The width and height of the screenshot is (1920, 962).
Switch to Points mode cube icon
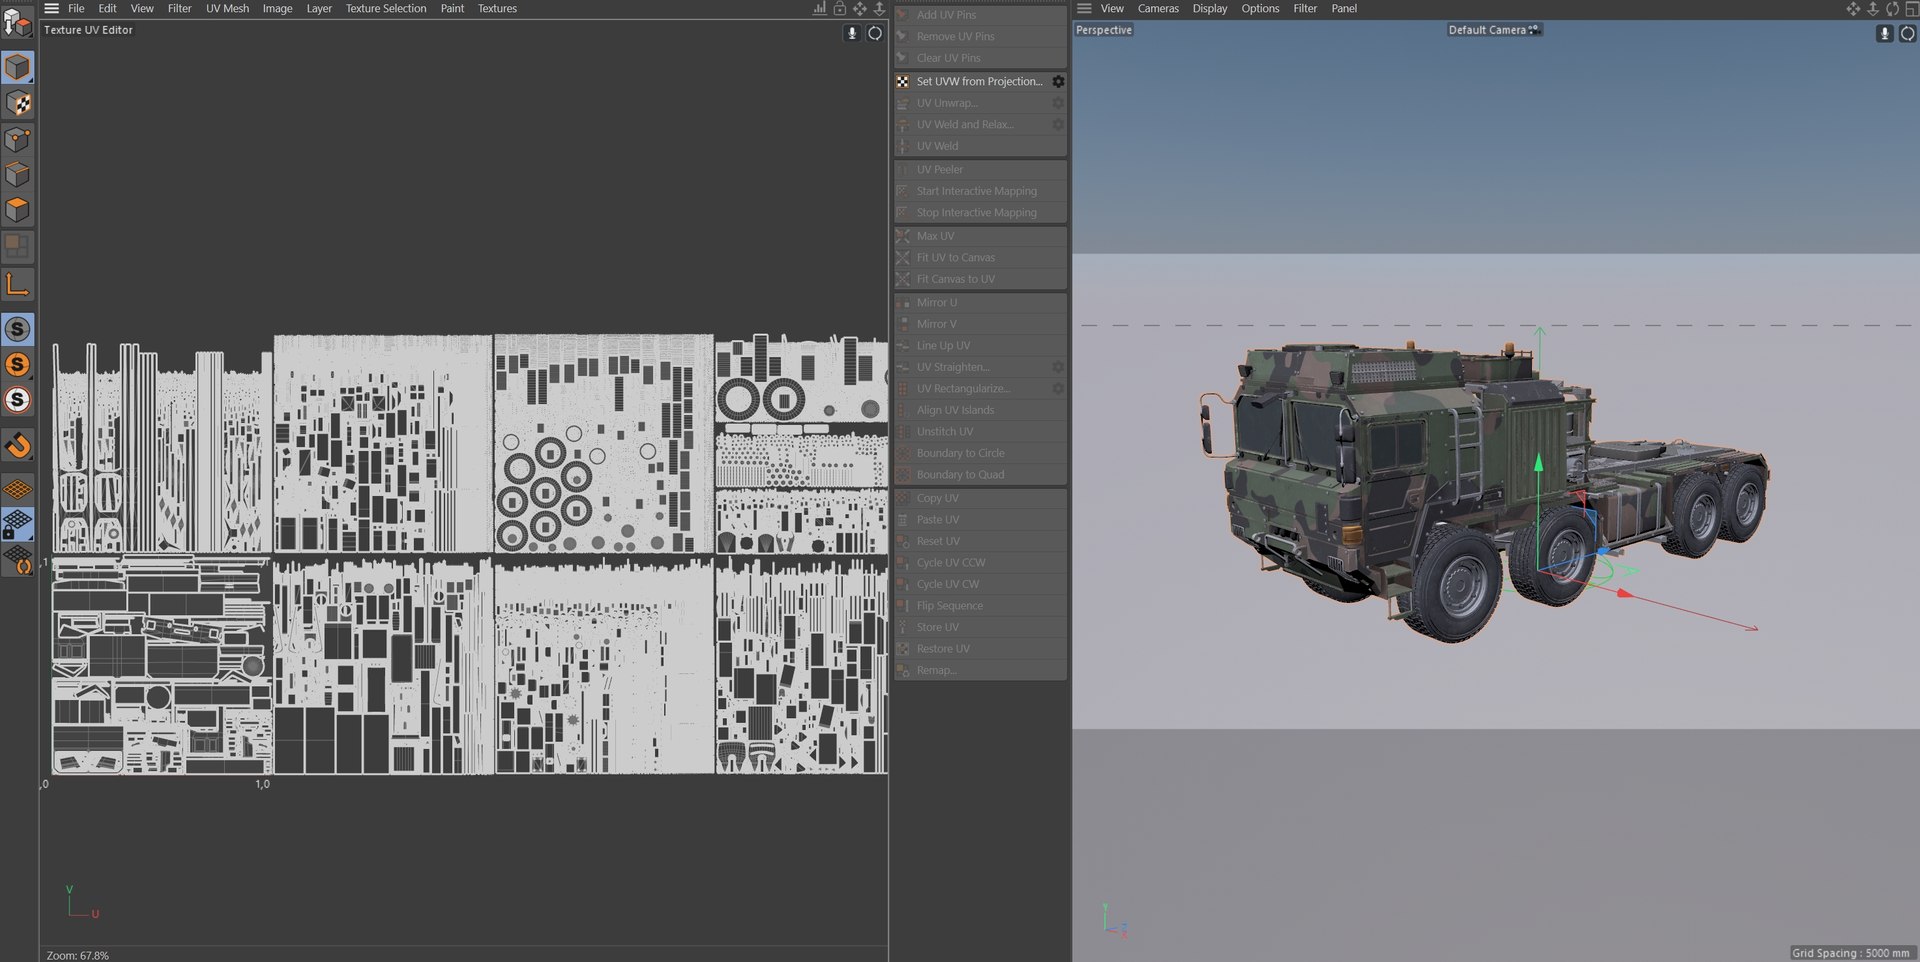pyautogui.click(x=17, y=139)
